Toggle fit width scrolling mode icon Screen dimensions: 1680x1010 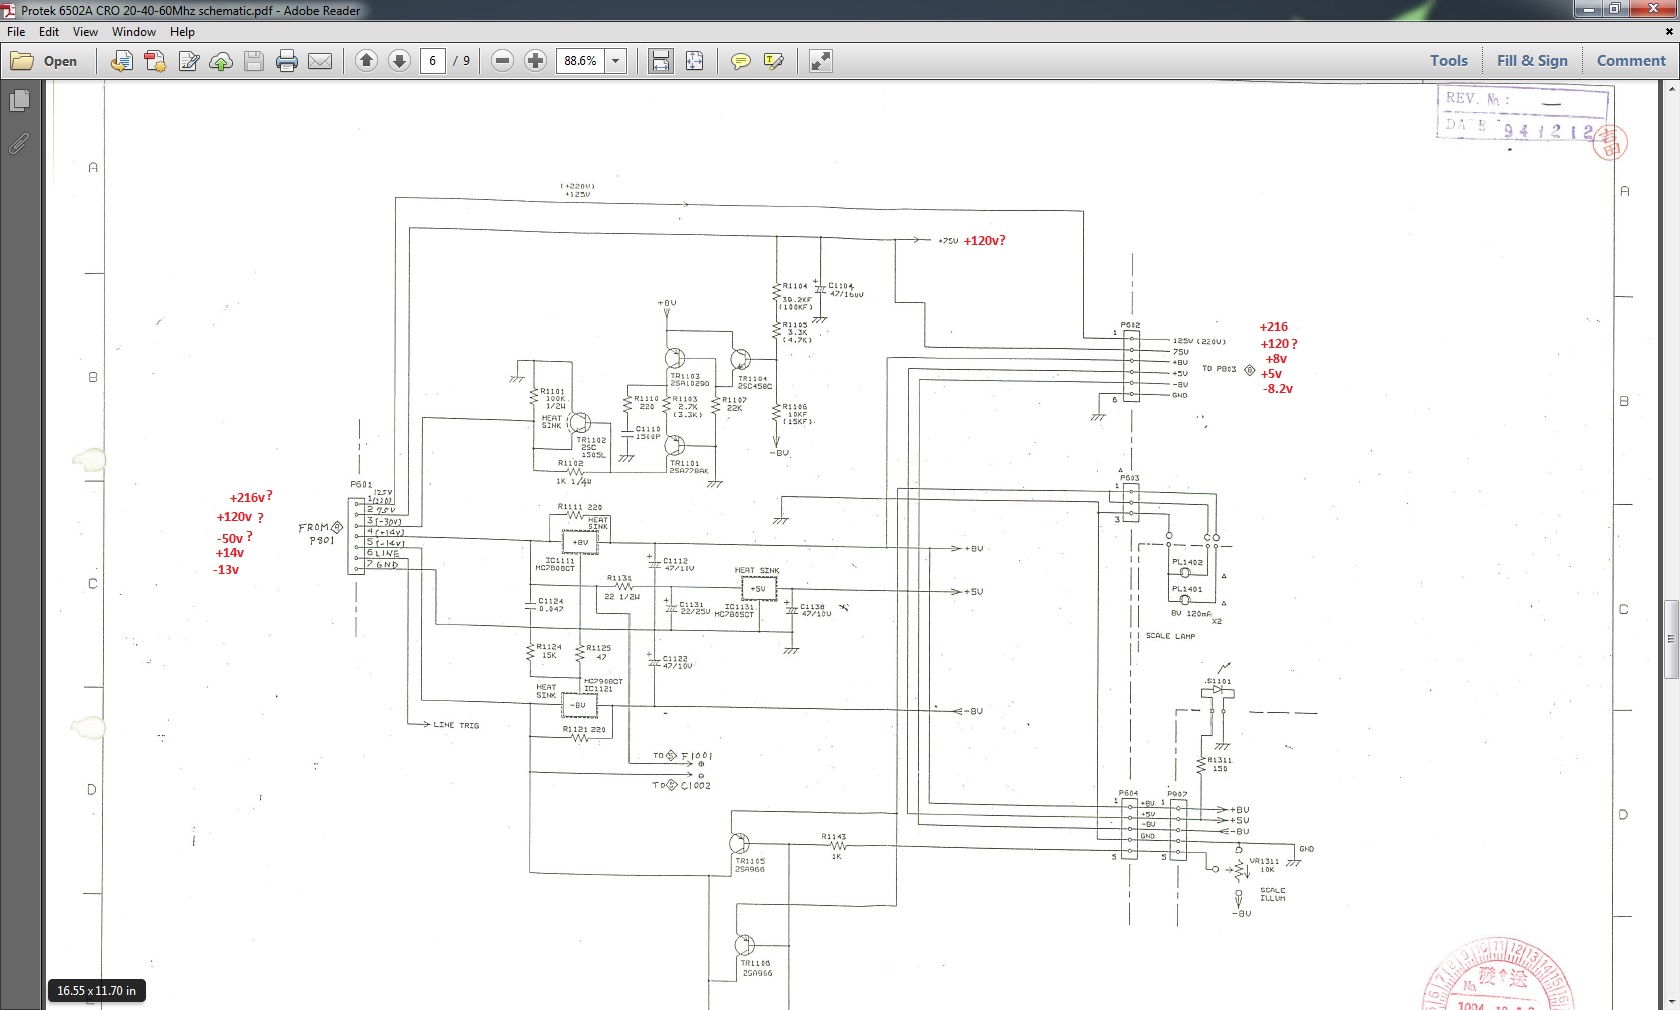click(x=661, y=61)
